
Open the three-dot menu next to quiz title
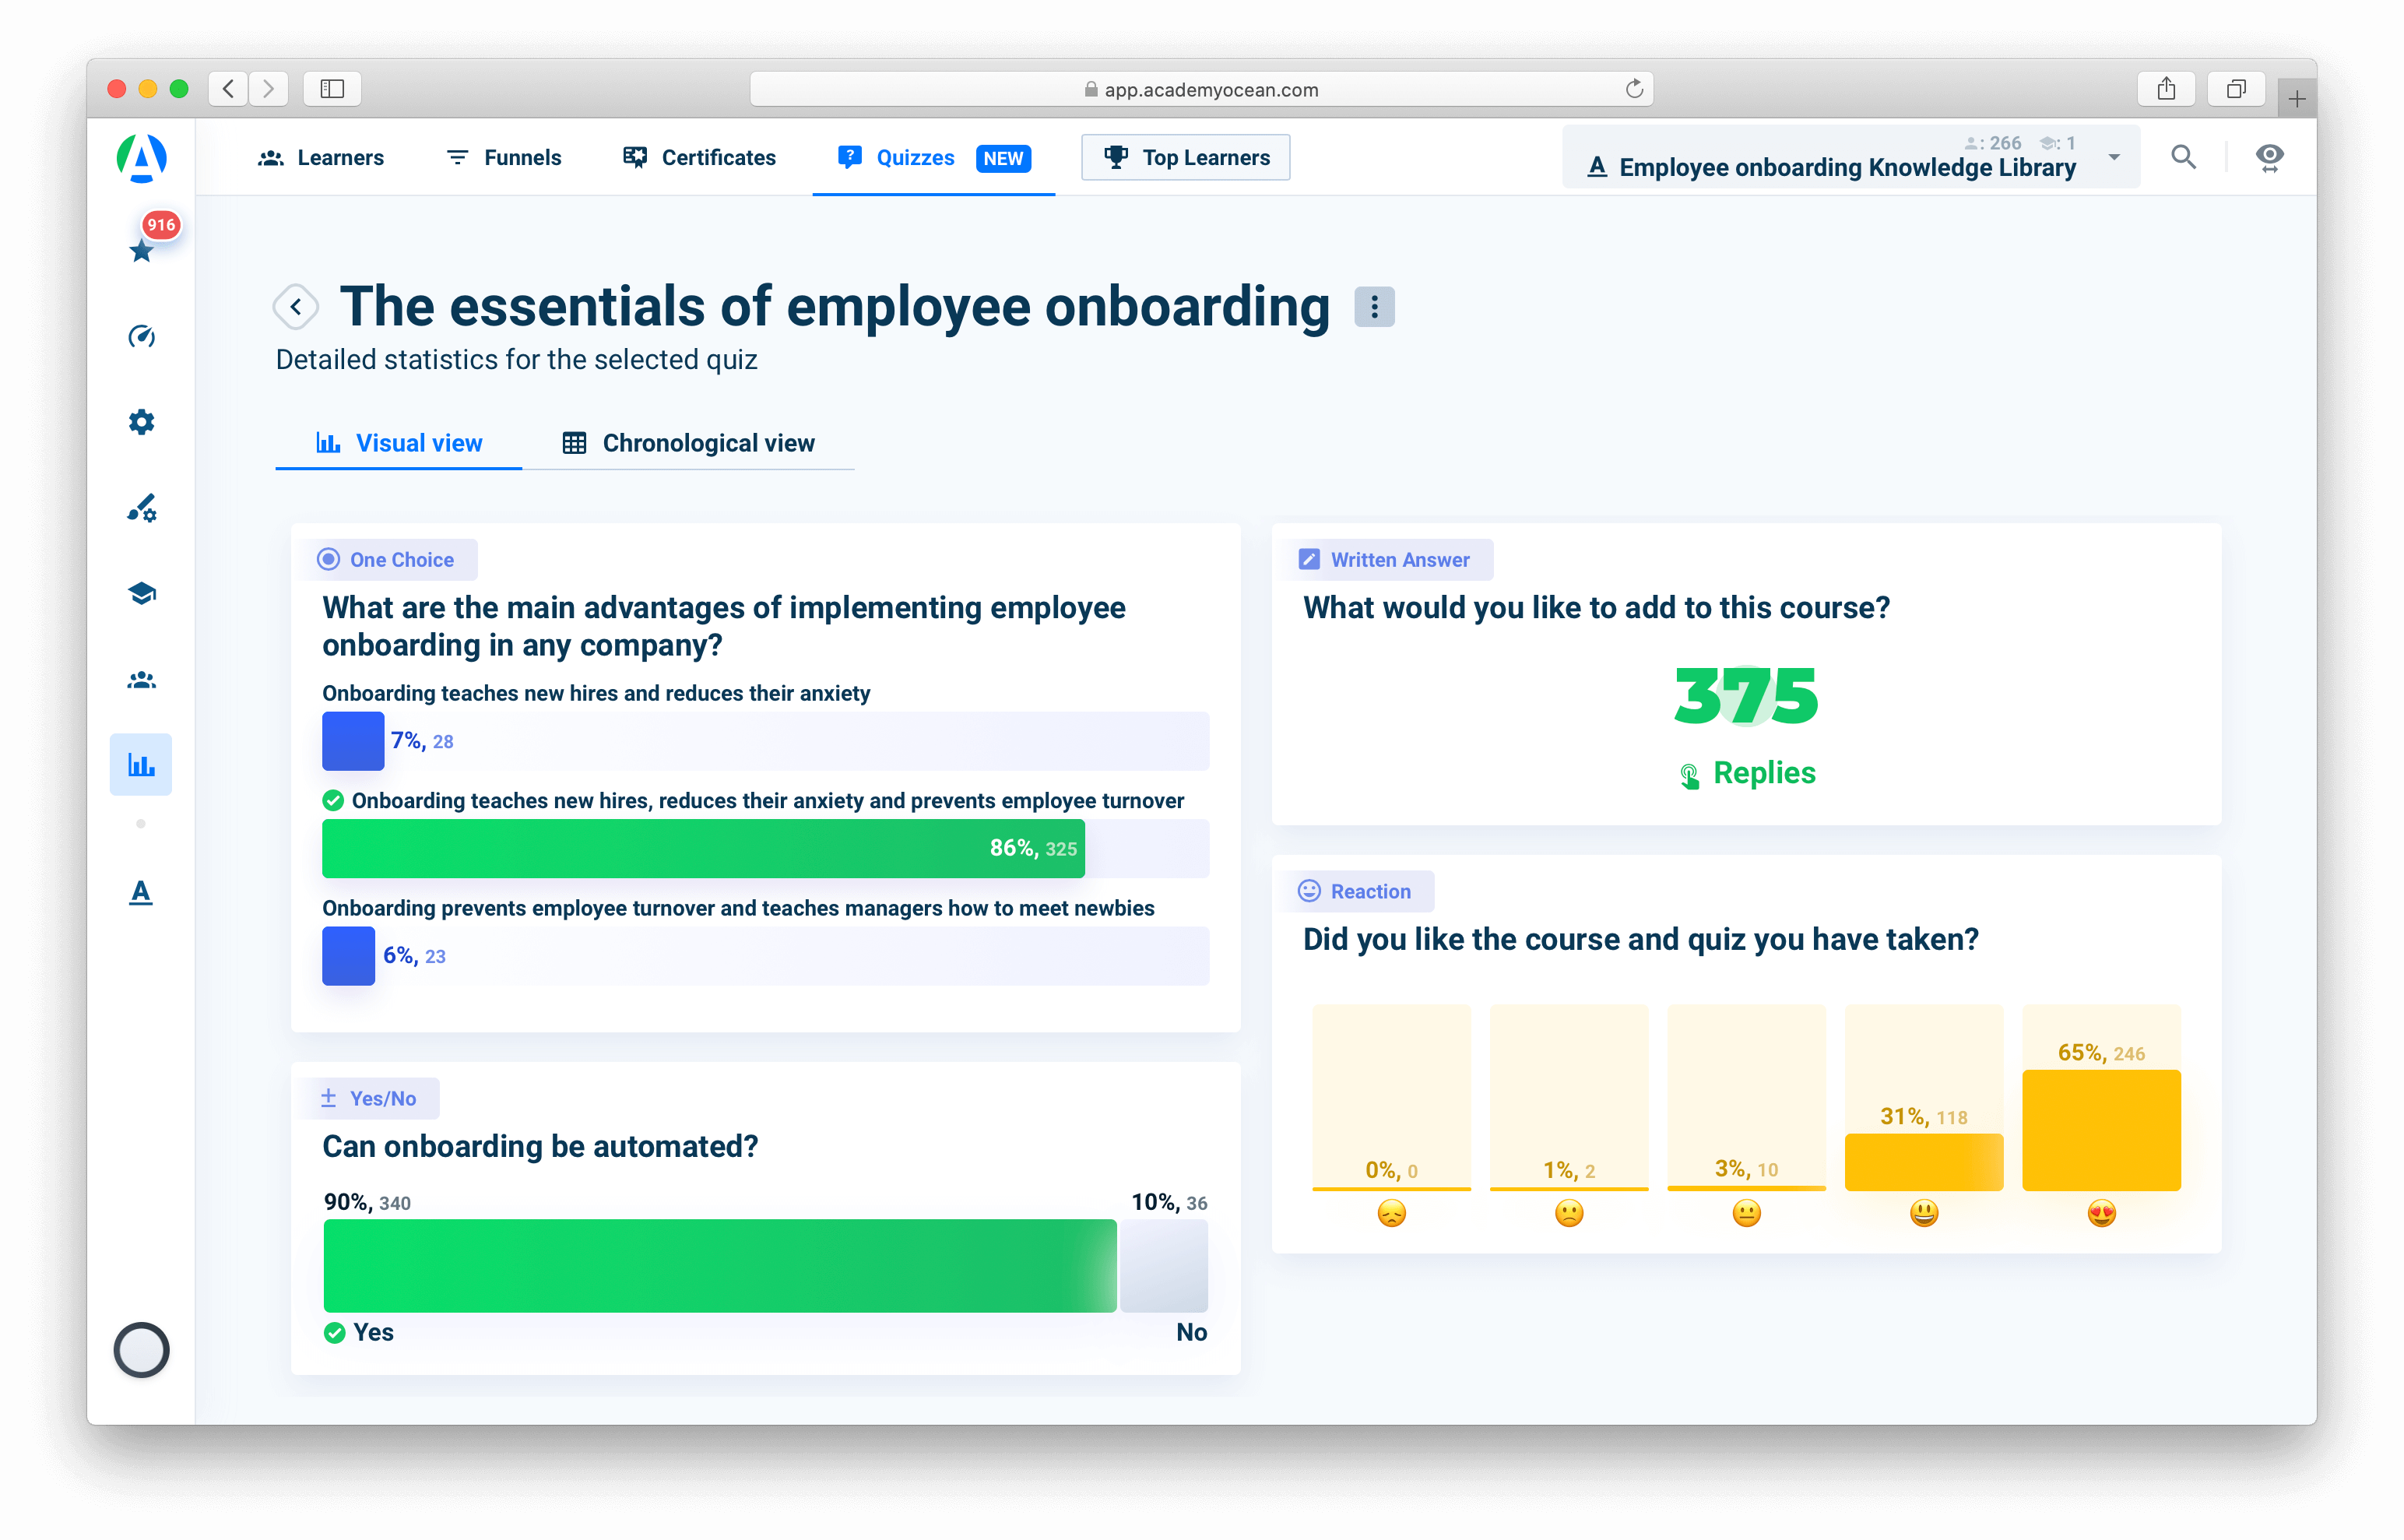(1374, 307)
